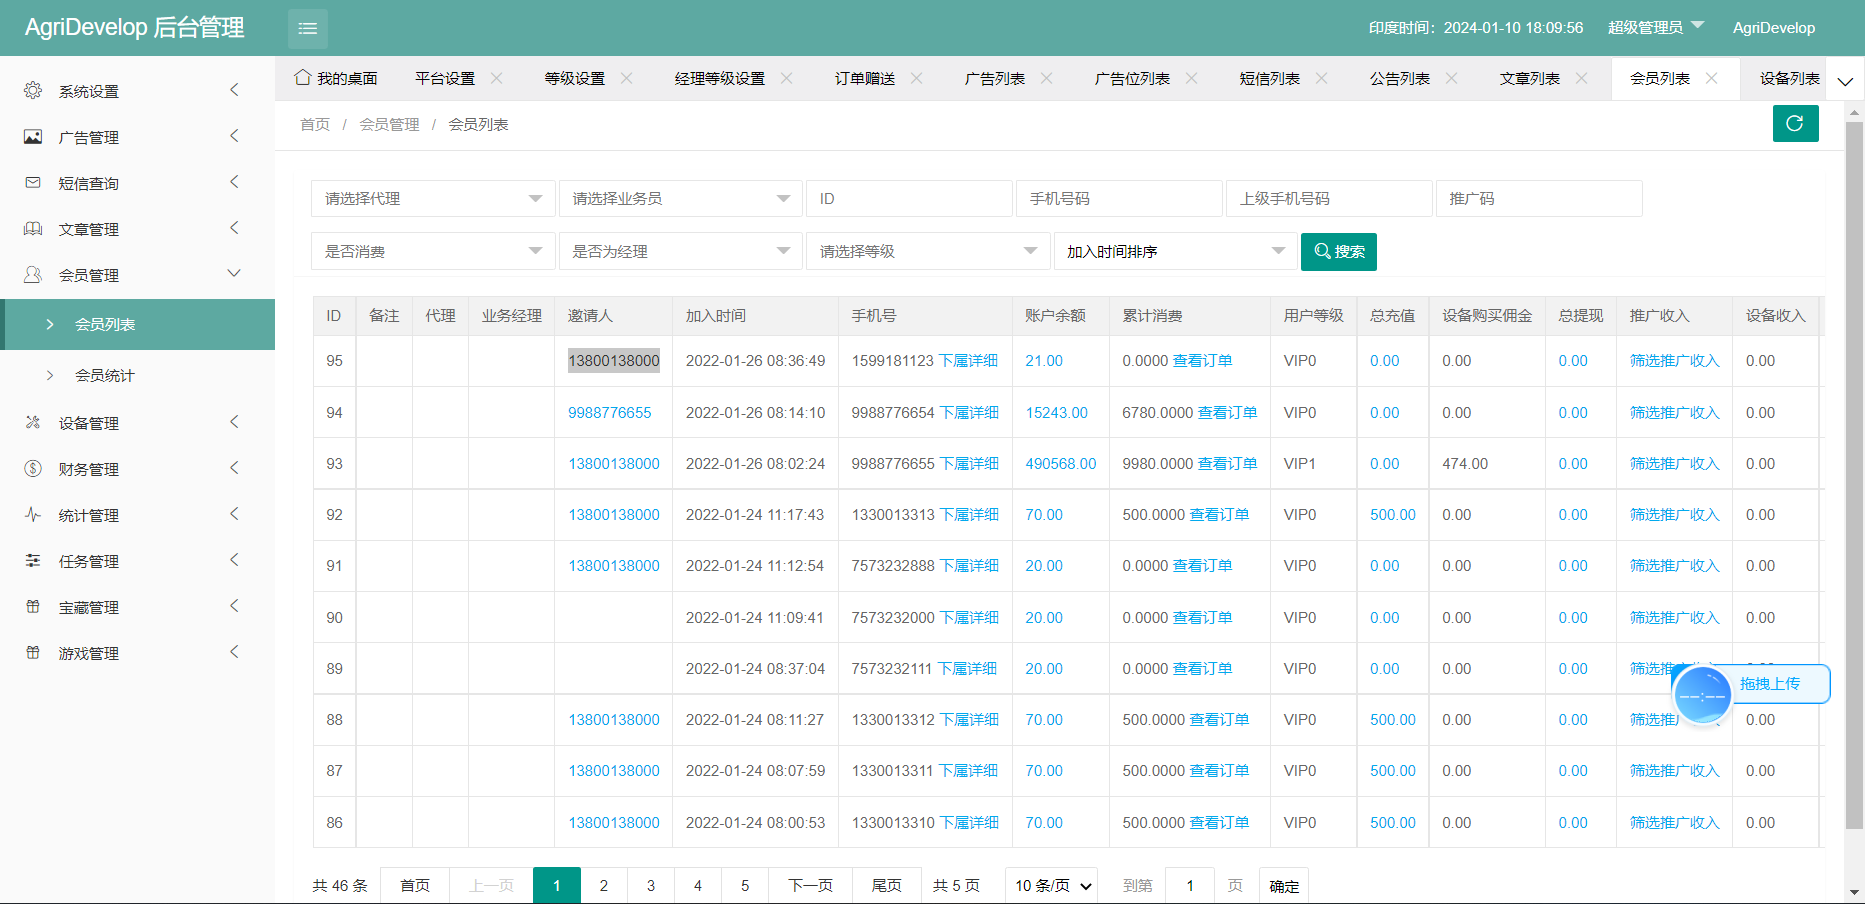Close the 短信列表 tab

(1321, 78)
